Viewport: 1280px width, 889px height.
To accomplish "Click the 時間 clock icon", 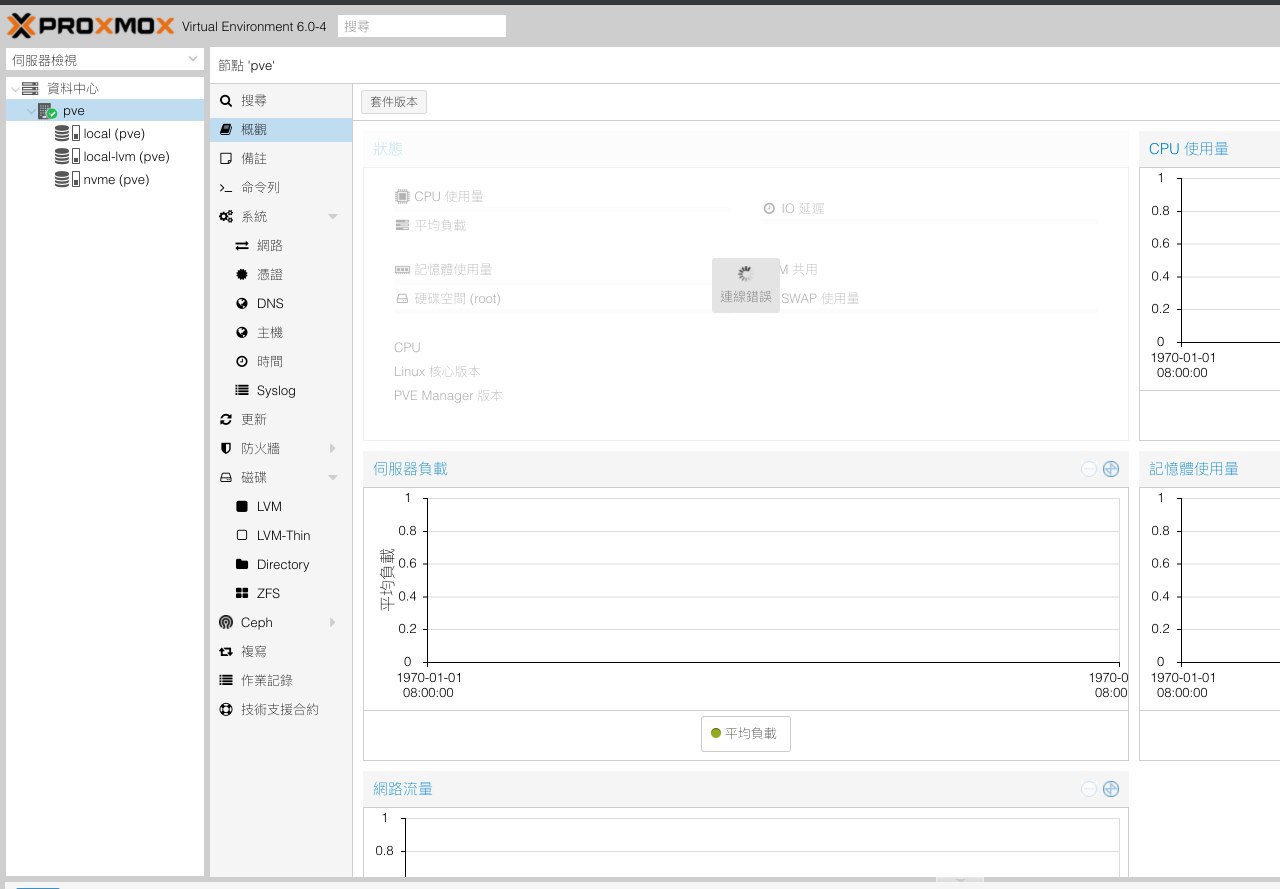I will (x=242, y=362).
